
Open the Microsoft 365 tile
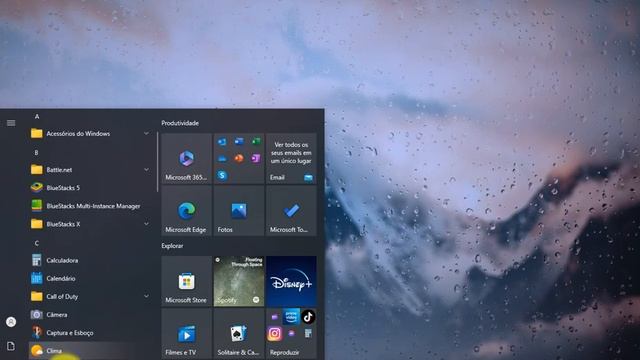(187, 158)
